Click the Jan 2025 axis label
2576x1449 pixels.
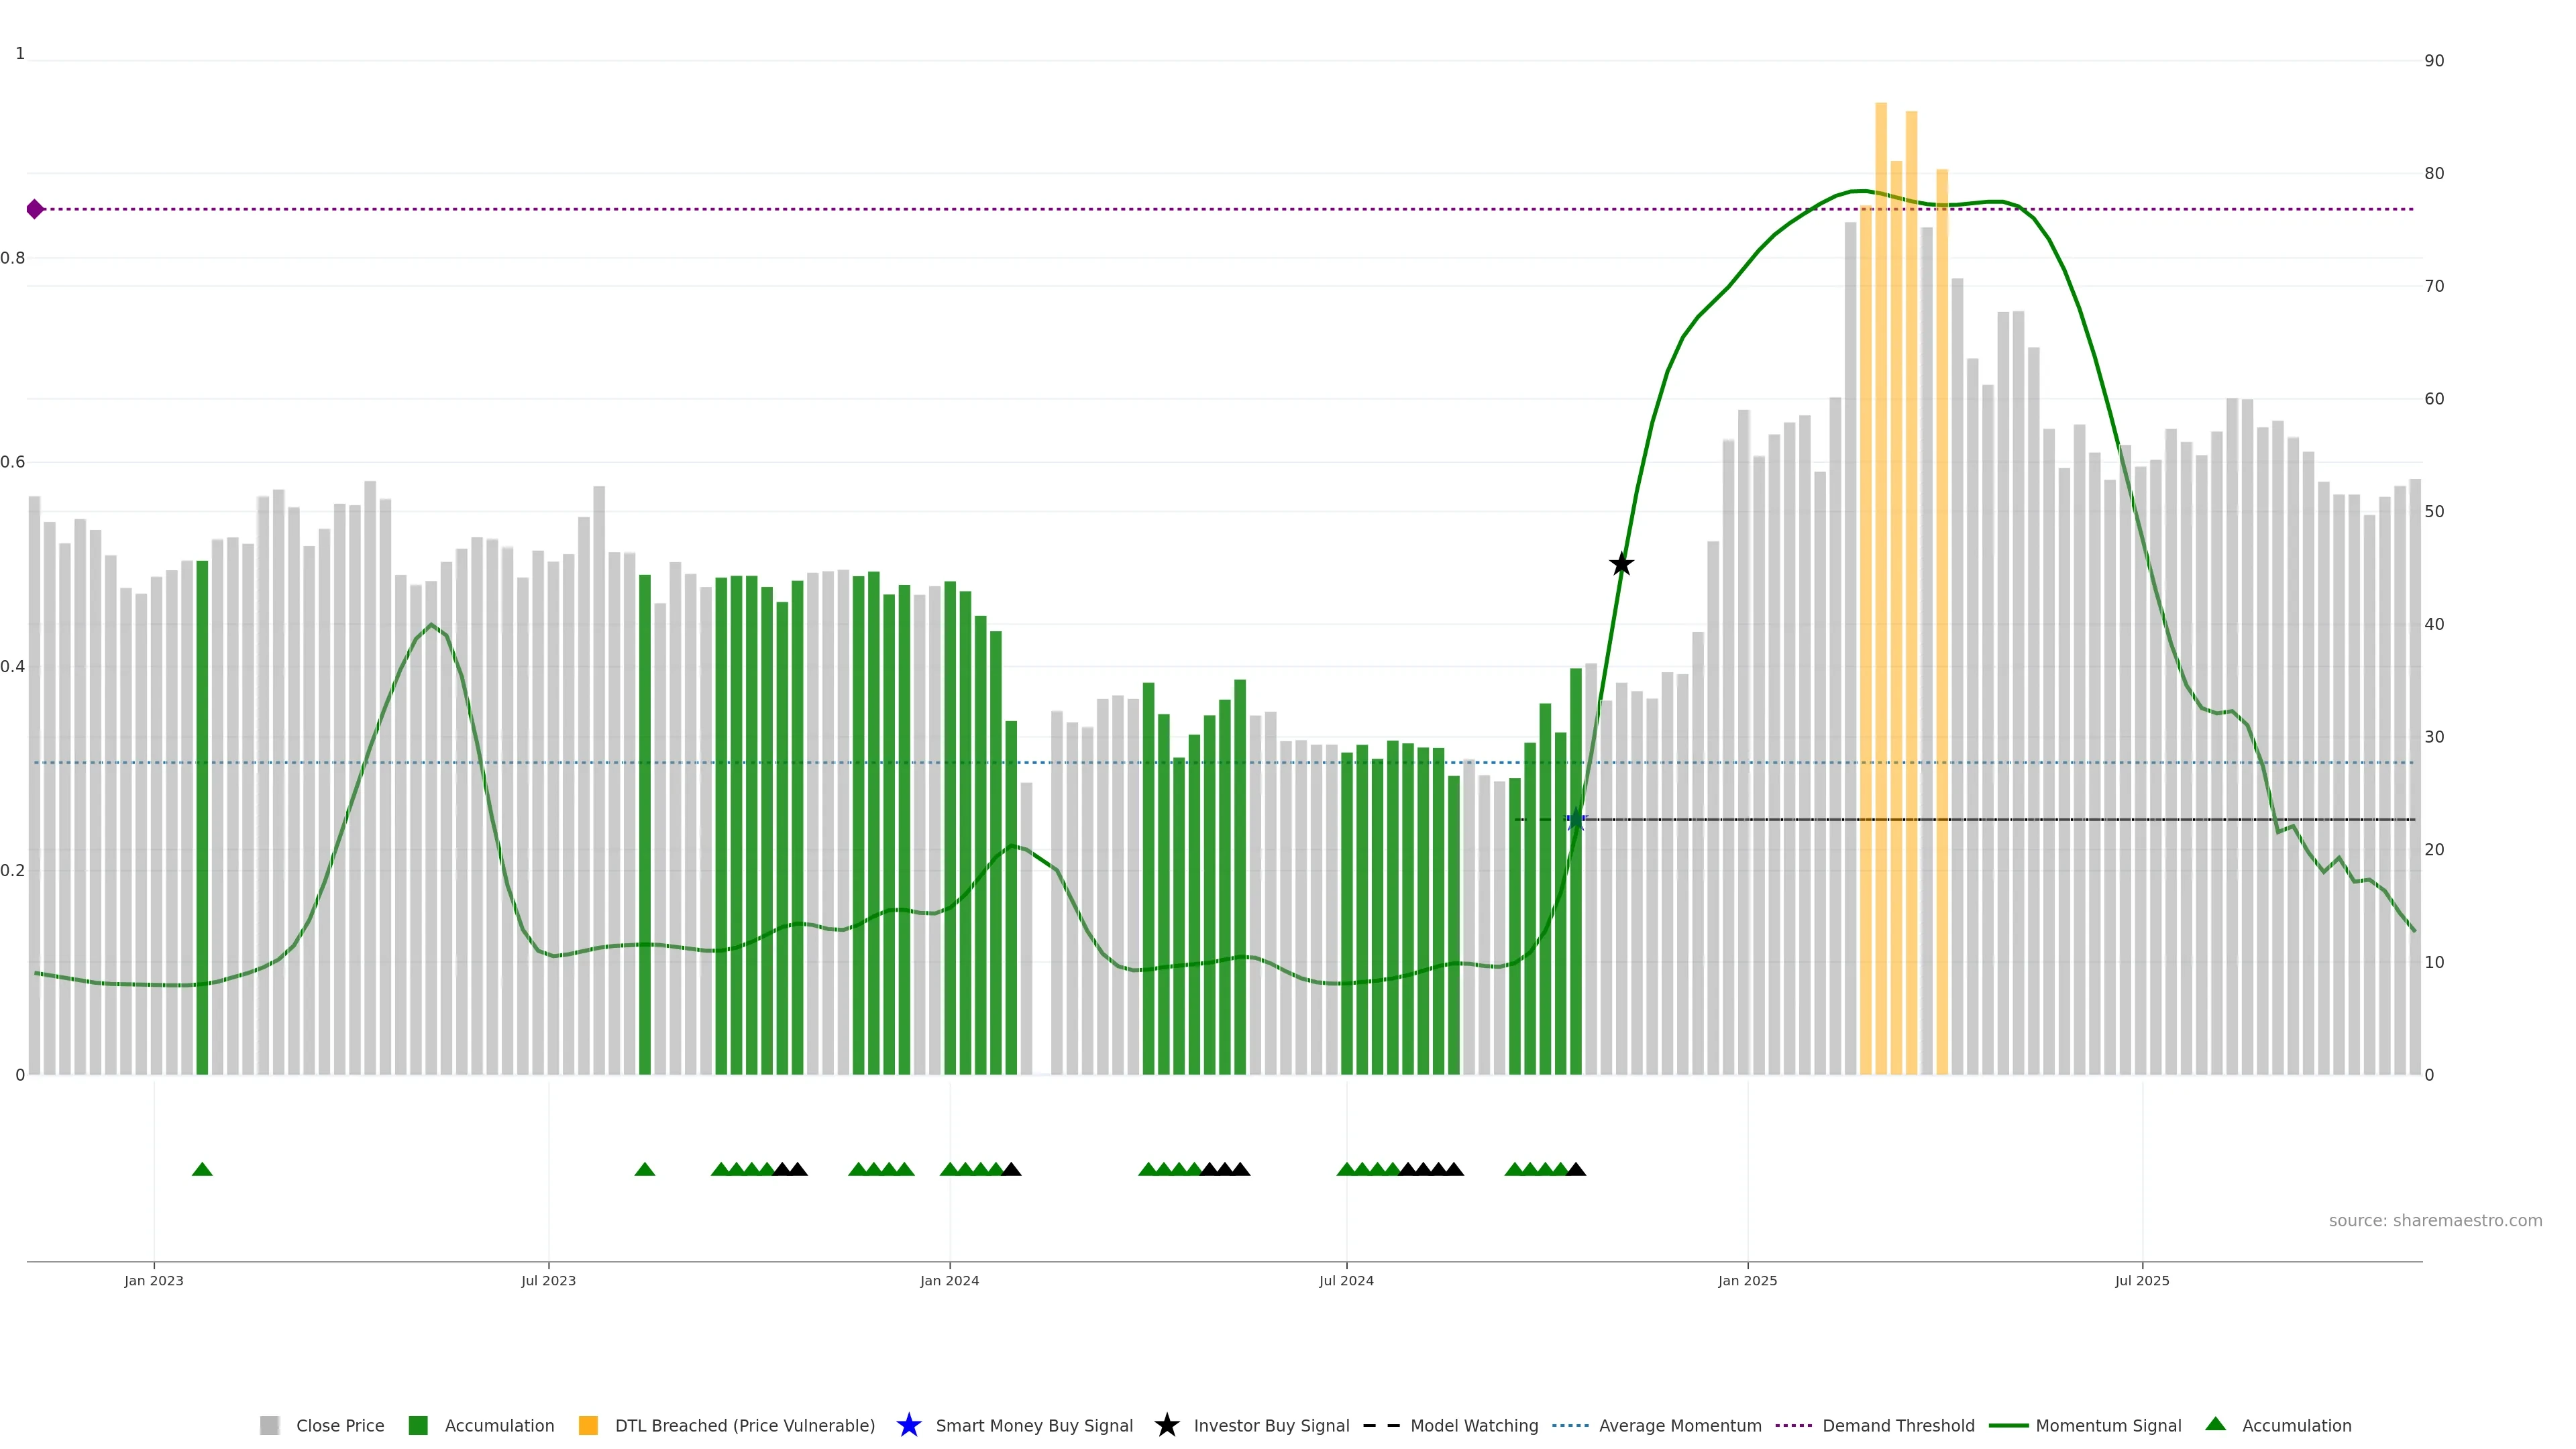1747,1281
